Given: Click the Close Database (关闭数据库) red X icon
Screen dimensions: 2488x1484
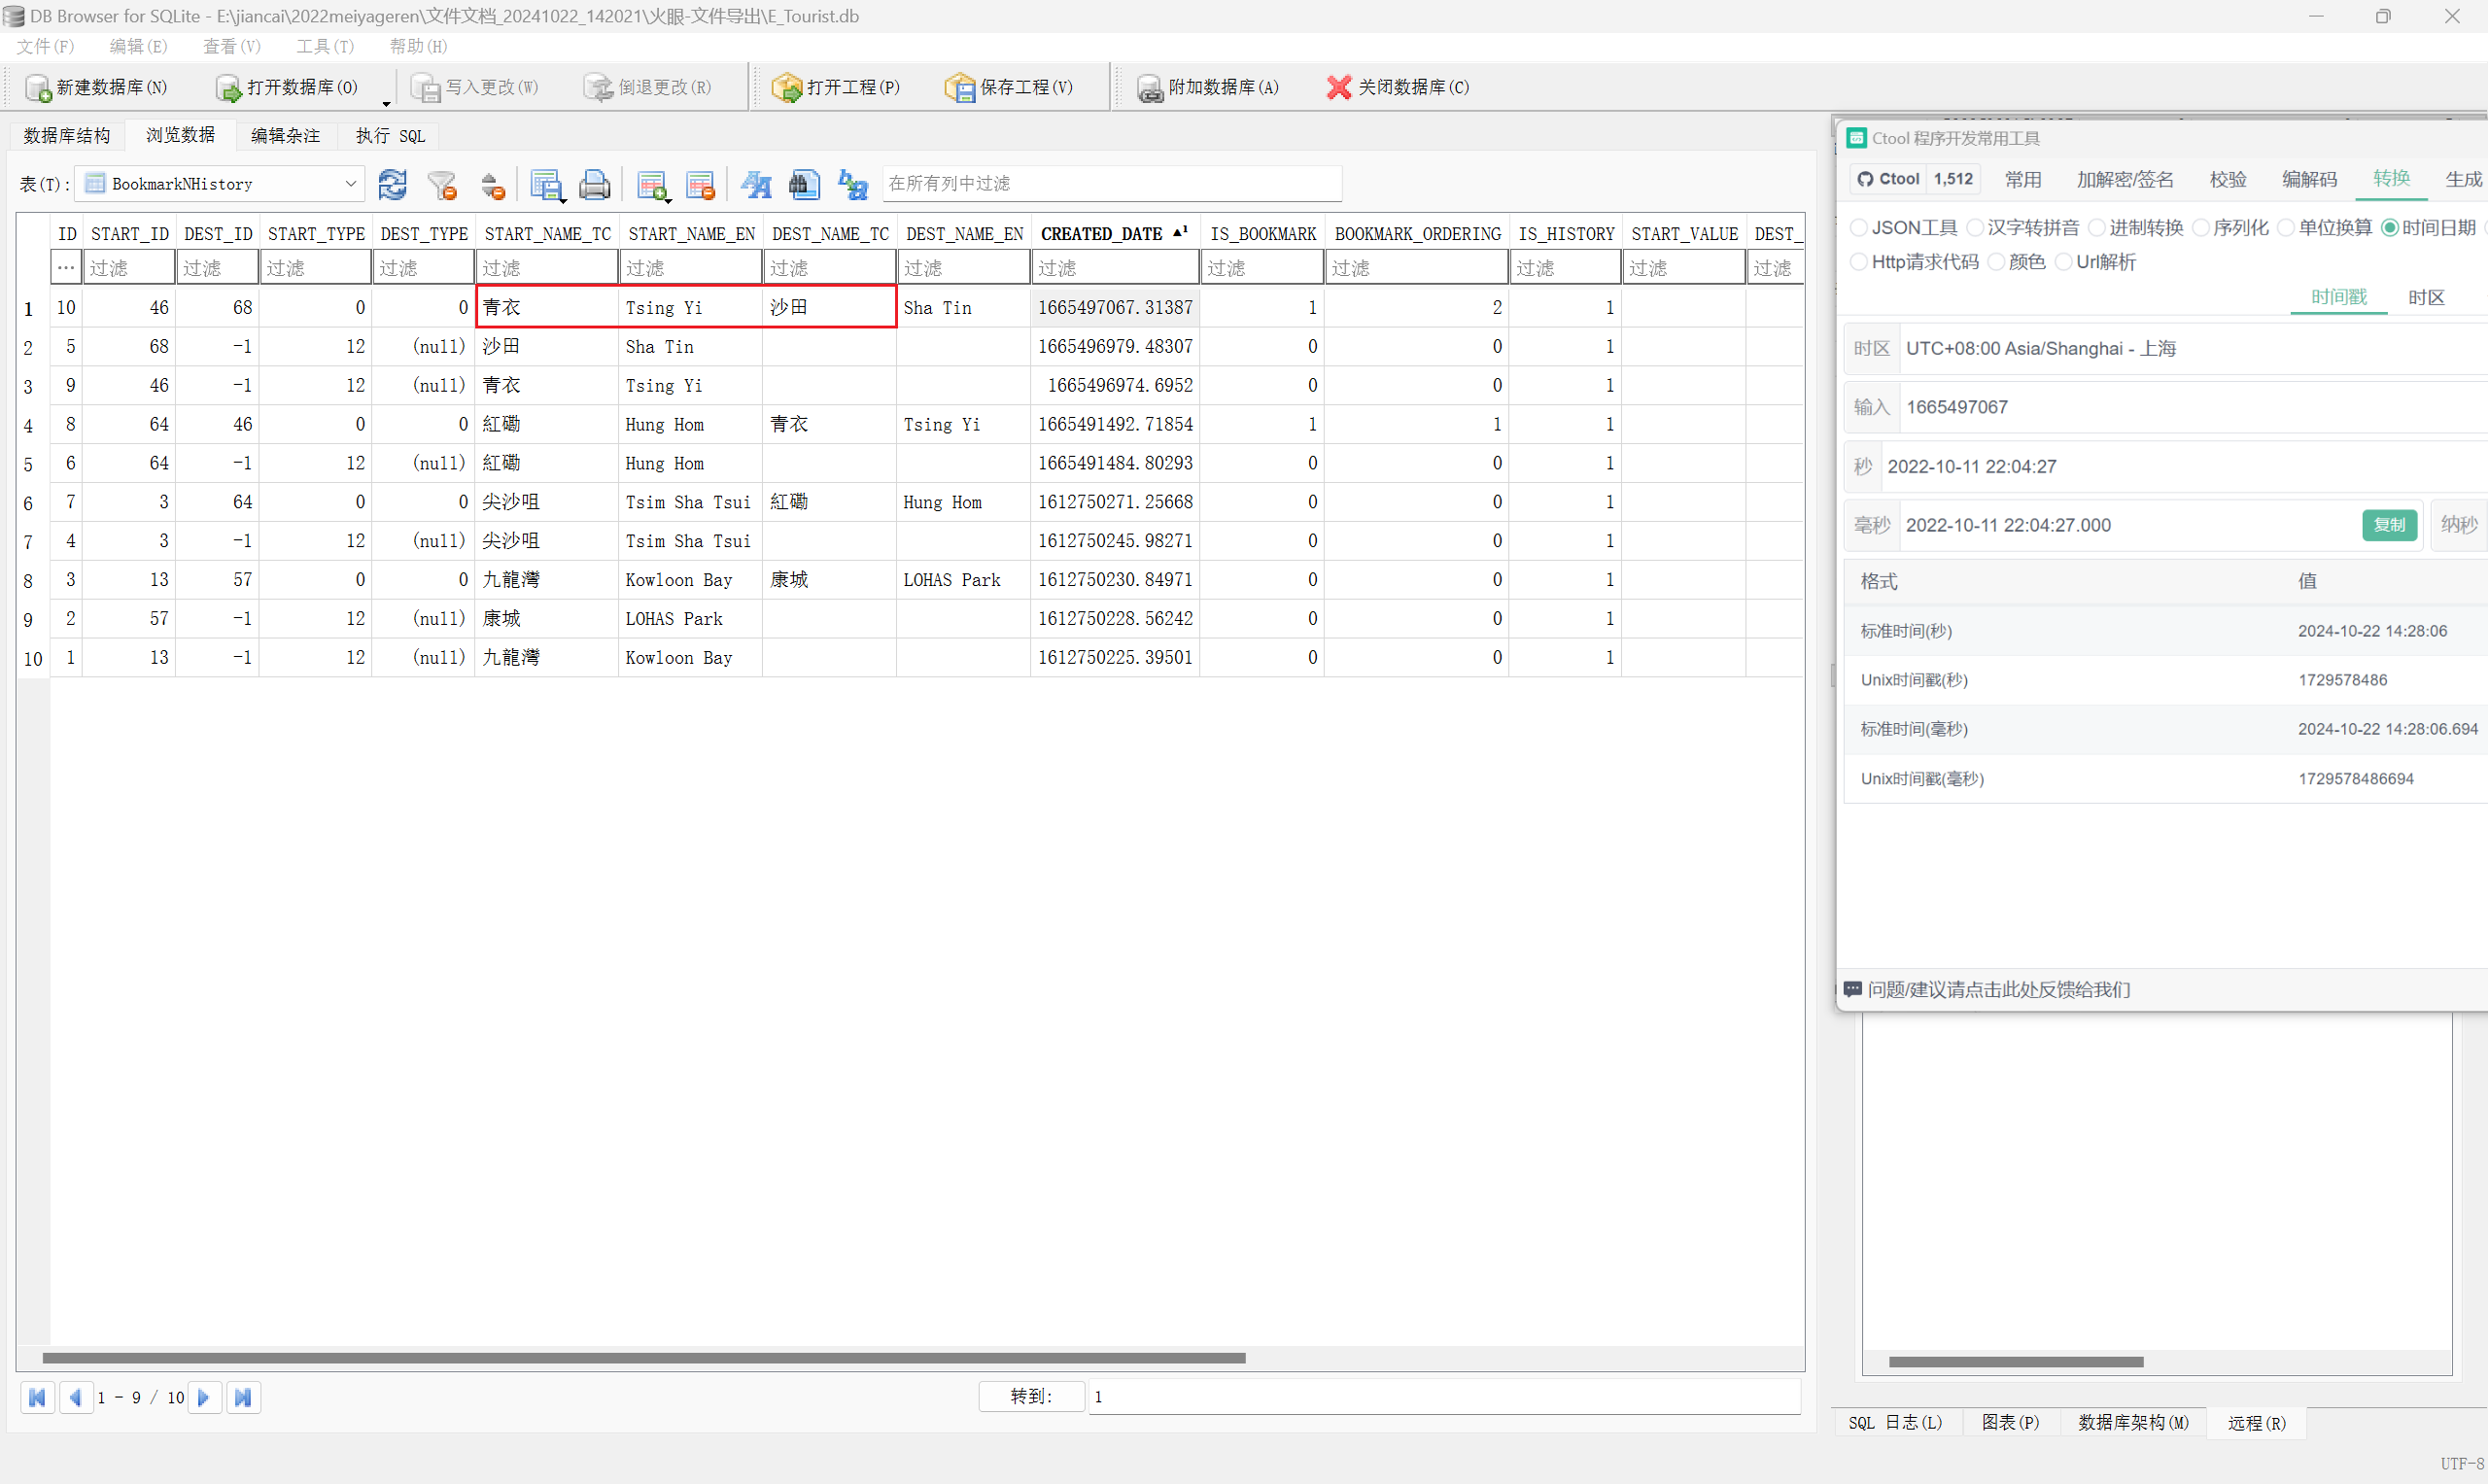Looking at the screenshot, I should (x=1339, y=87).
